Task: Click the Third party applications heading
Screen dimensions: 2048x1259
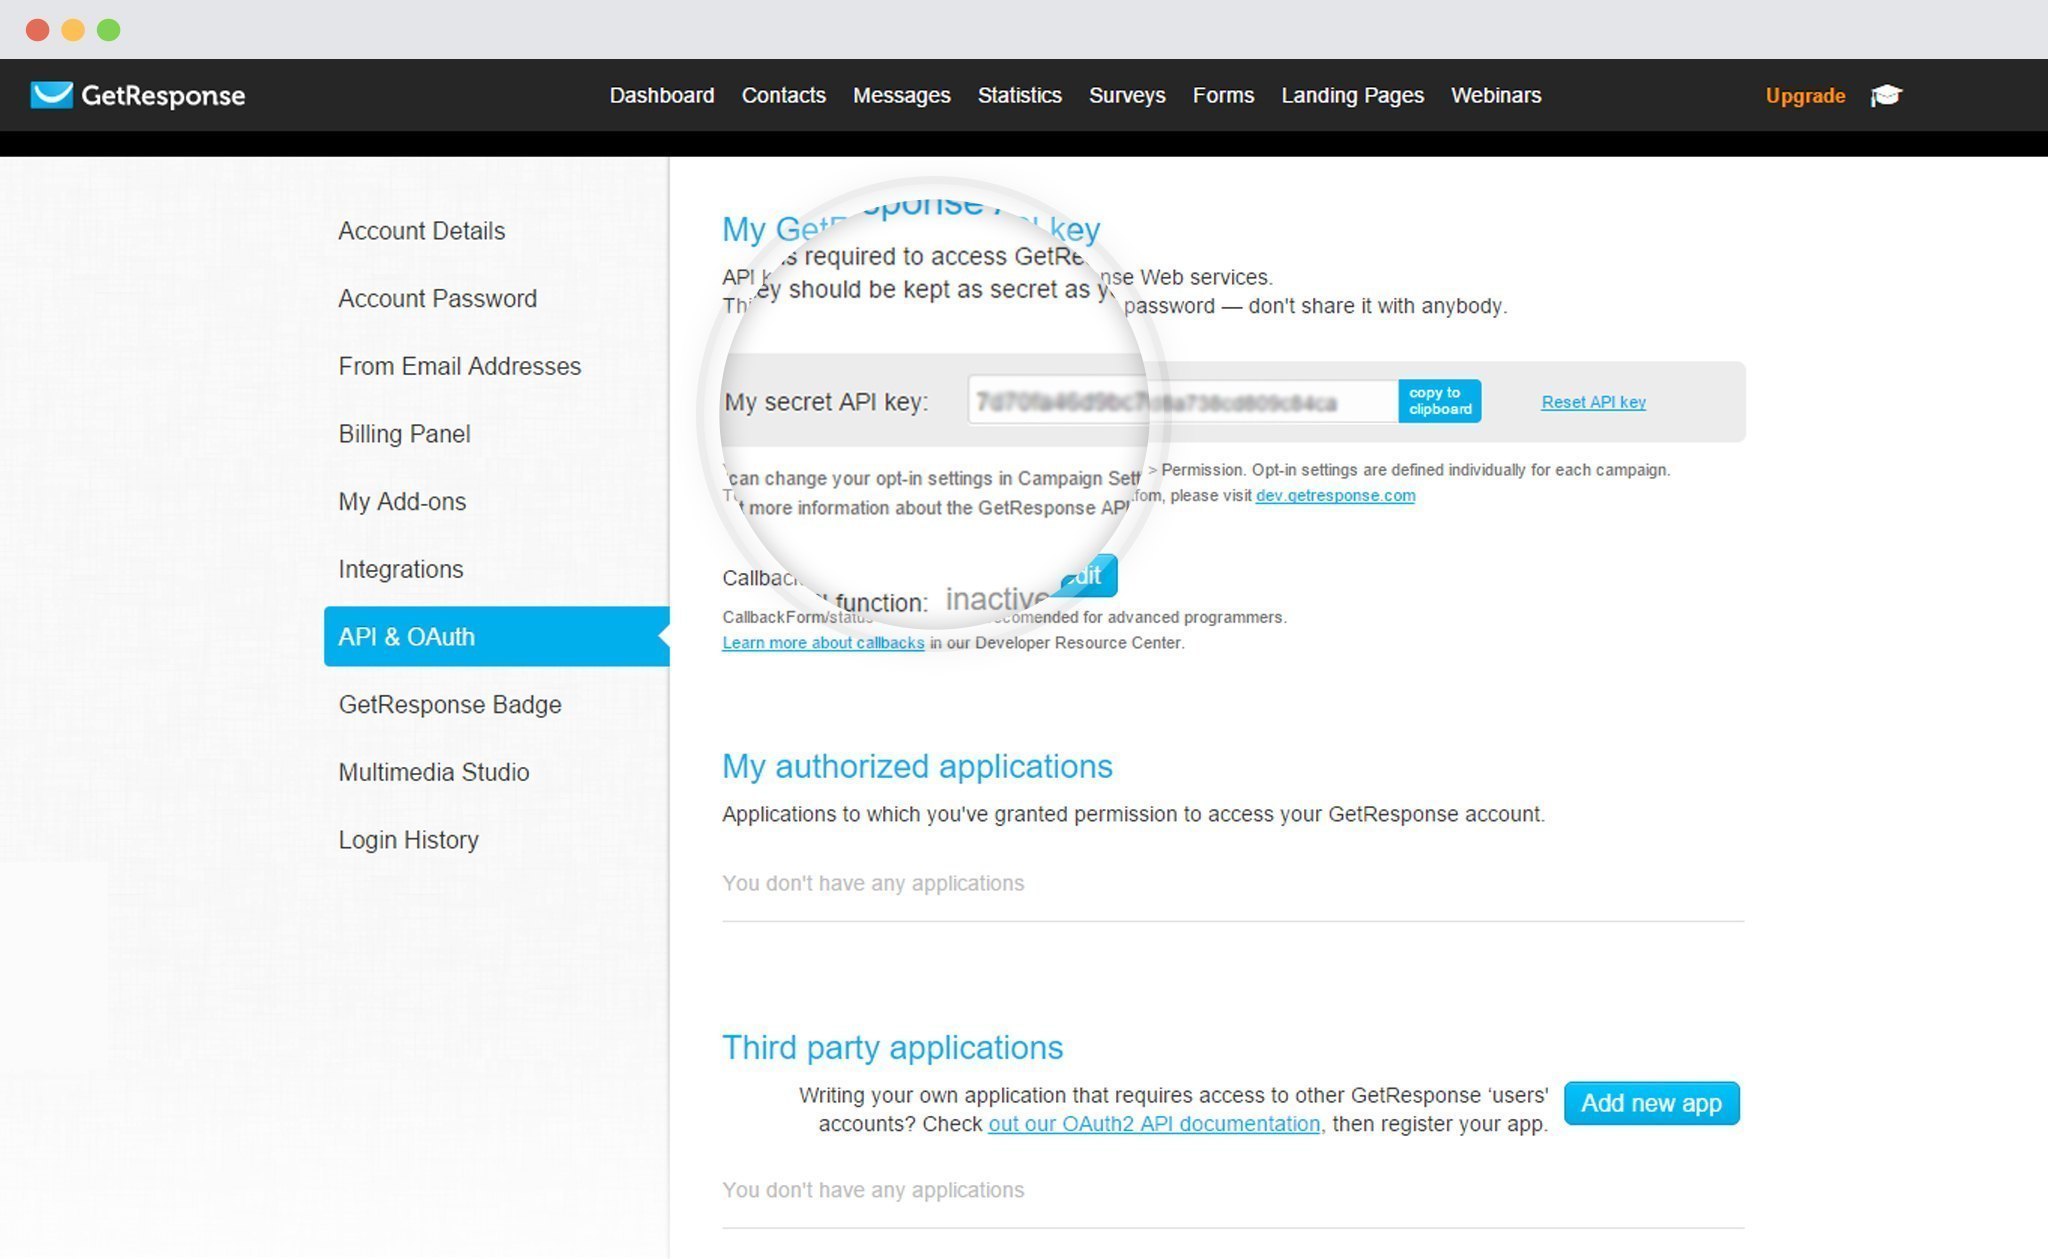Action: tap(892, 1047)
